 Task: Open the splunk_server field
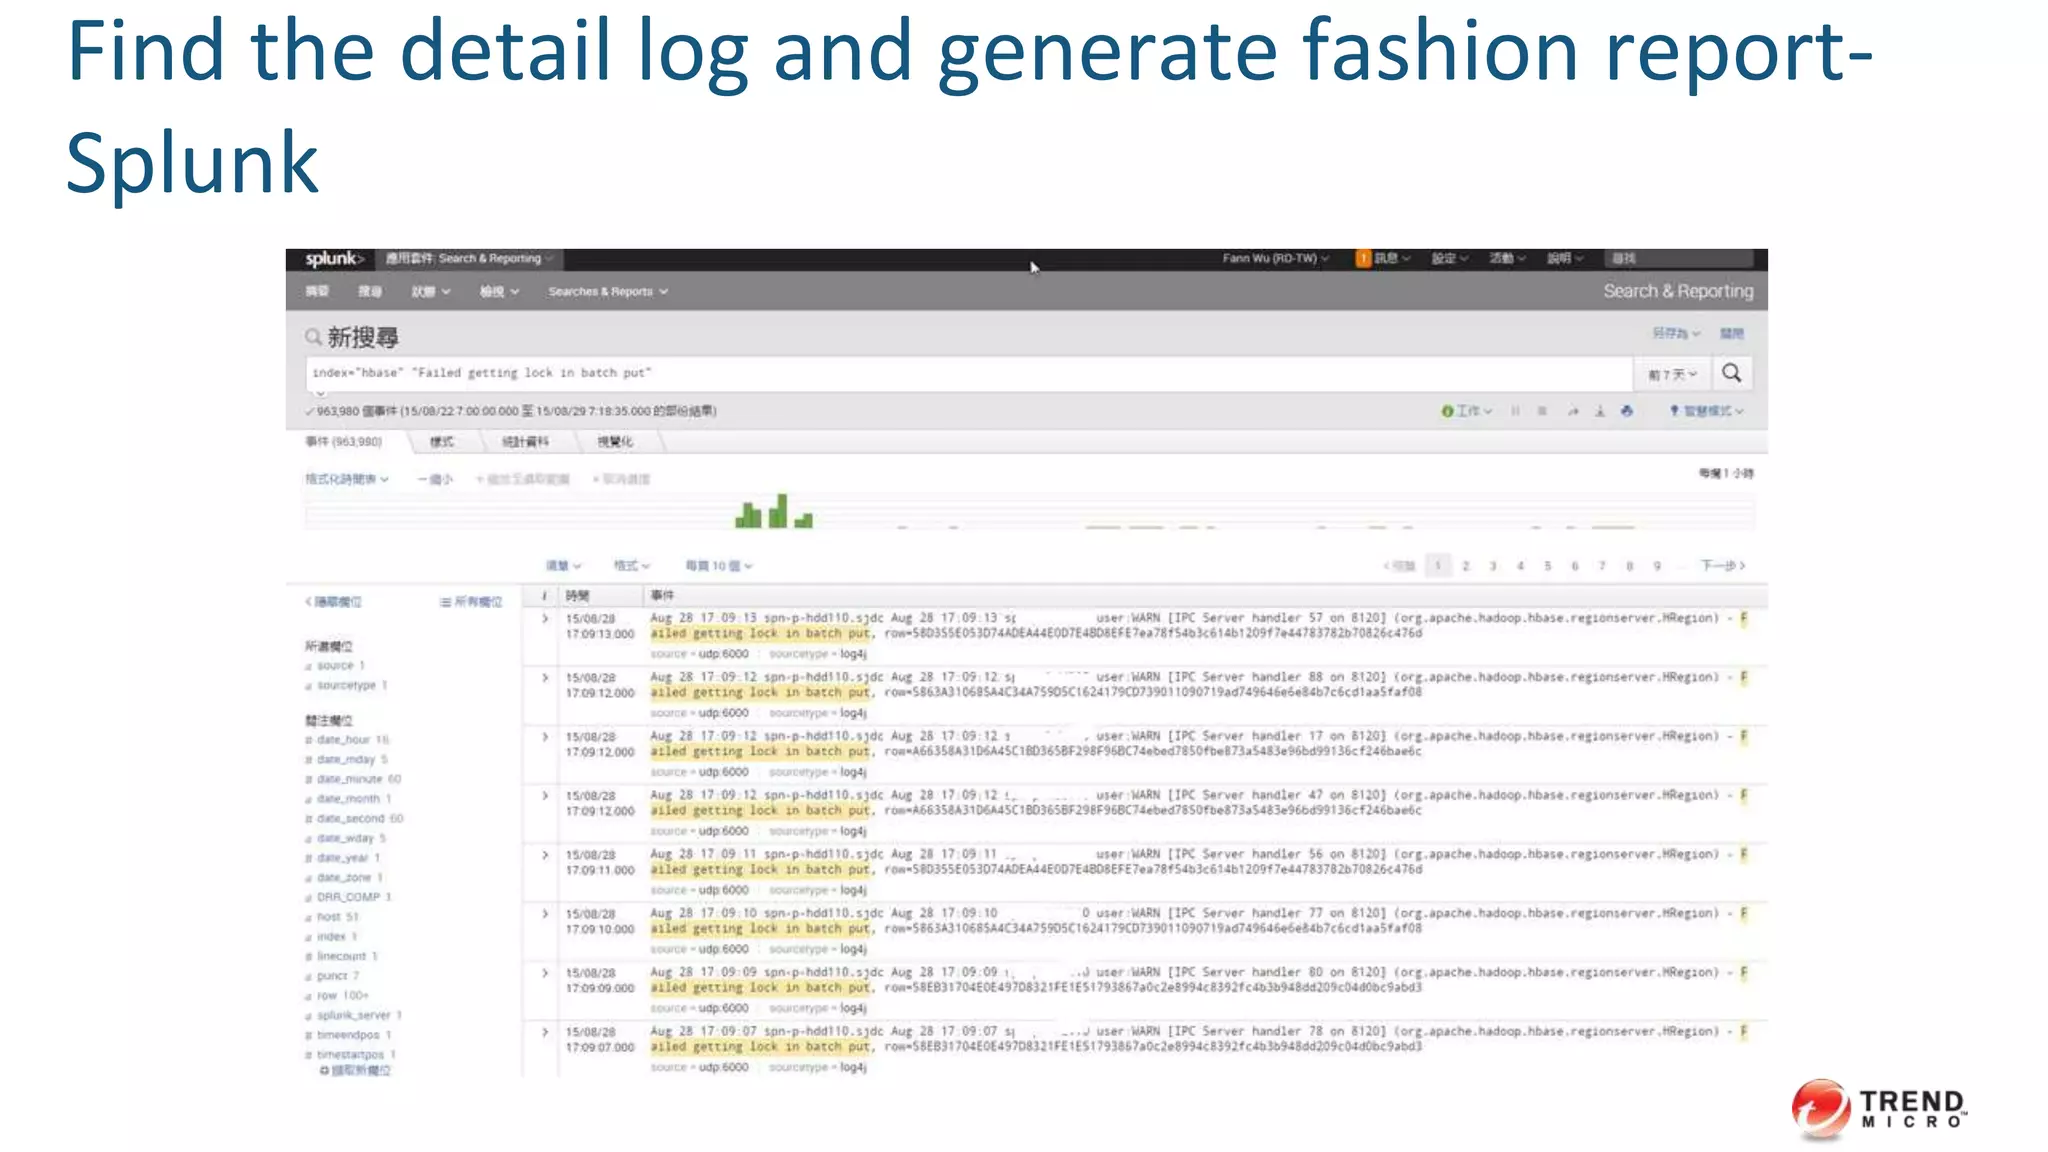click(355, 1015)
